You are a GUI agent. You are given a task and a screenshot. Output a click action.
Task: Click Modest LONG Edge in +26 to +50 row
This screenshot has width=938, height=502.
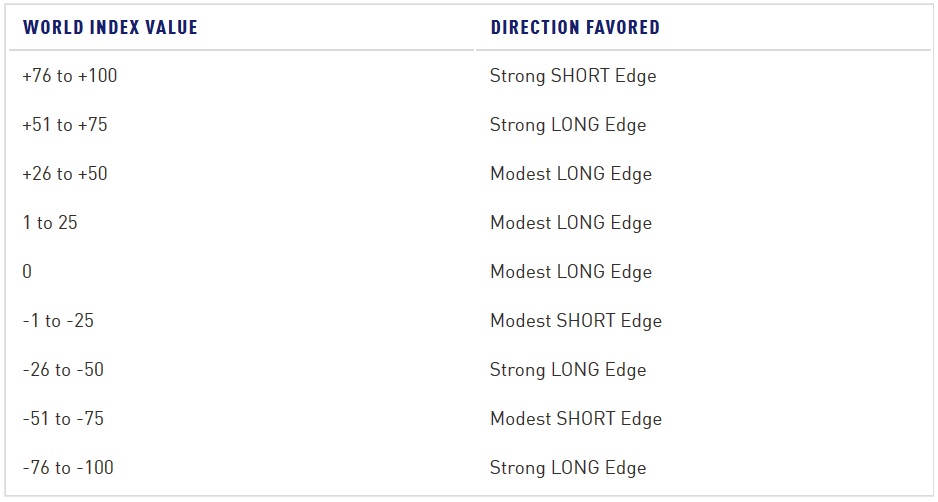tap(571, 174)
